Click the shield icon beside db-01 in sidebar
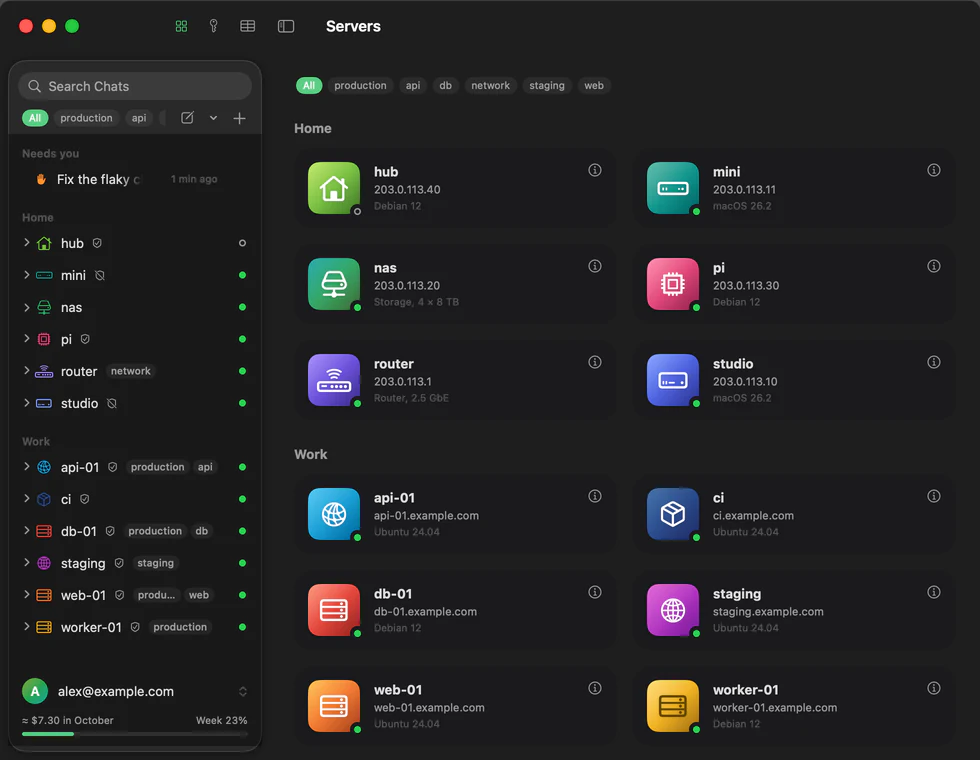The height and width of the screenshot is (760, 980). pos(110,531)
